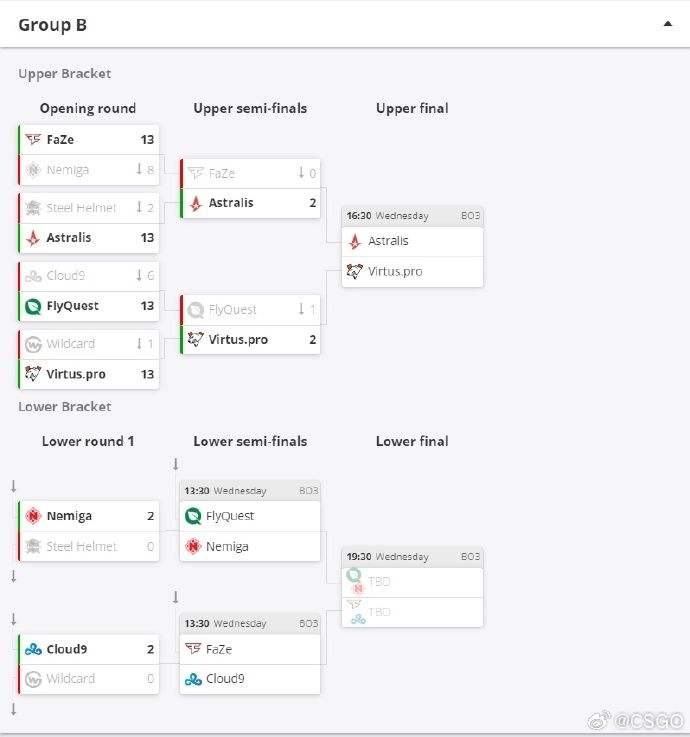
Task: Click Steel Helmet logo in opening round
Action: [x=33, y=208]
